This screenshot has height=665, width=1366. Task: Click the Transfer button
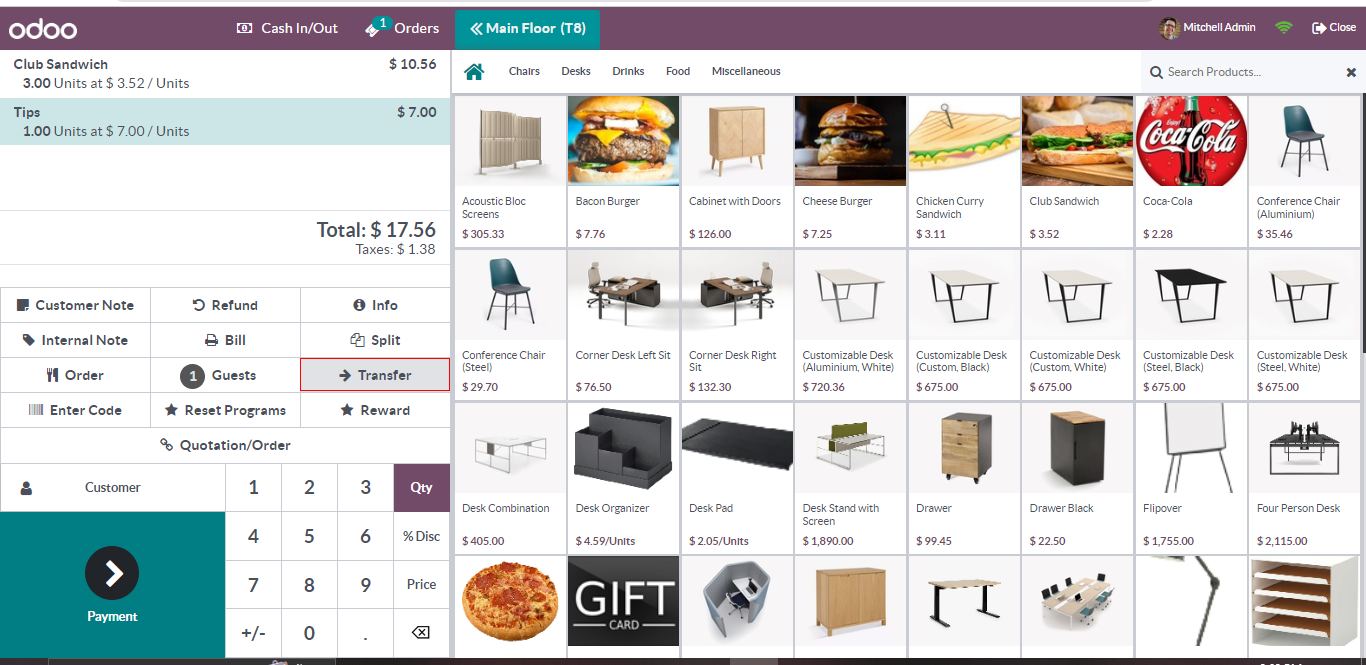click(x=375, y=375)
